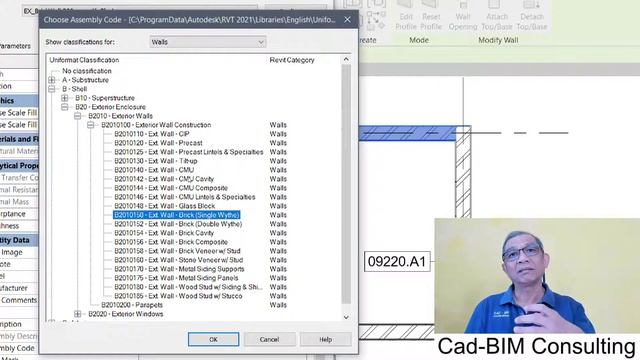Image resolution: width=640 pixels, height=360 pixels.
Task: Select B2010156 - Ext. Wall - Brick Composite
Action: pyautogui.click(x=171, y=242)
